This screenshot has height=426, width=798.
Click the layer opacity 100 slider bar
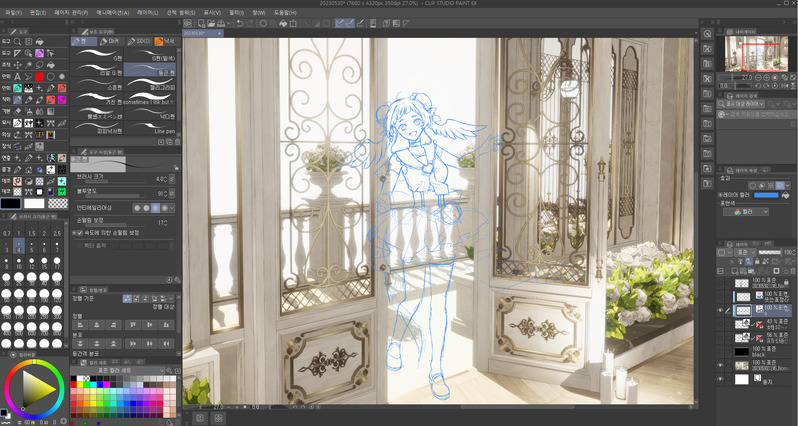pos(770,252)
